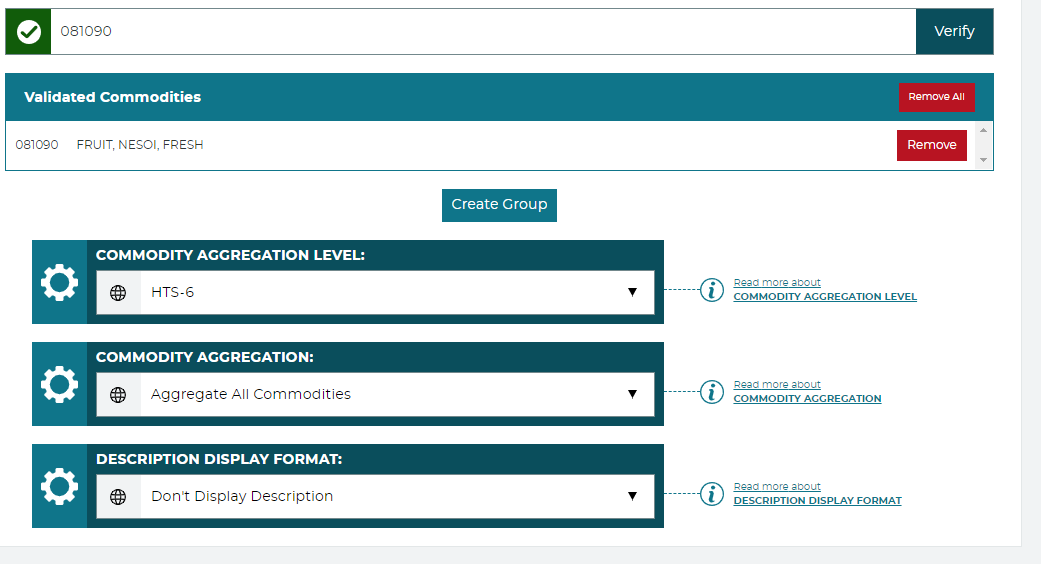Click the green verified checkmark icon
1041x564 pixels.
(x=29, y=31)
